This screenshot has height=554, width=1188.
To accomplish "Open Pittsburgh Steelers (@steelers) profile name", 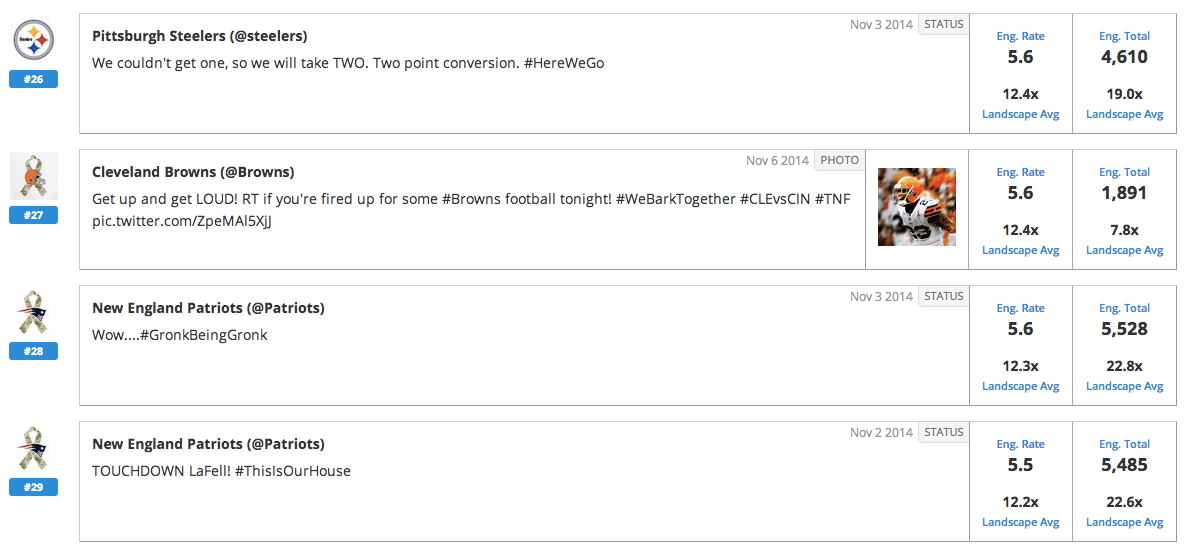I will 199,36.
